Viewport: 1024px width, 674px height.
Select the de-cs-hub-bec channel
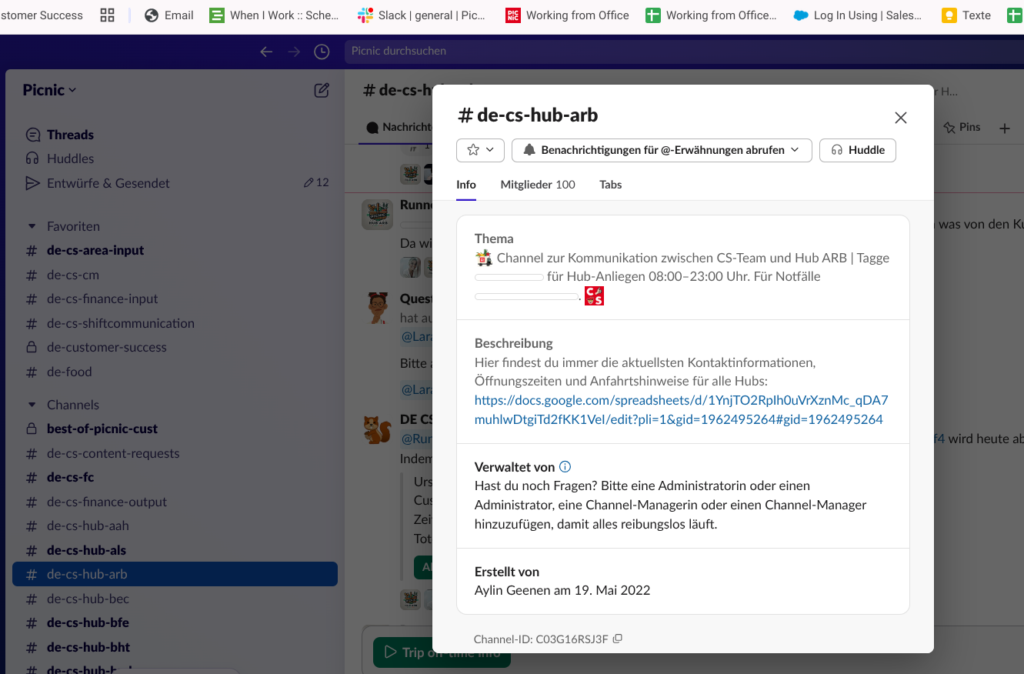click(x=88, y=599)
